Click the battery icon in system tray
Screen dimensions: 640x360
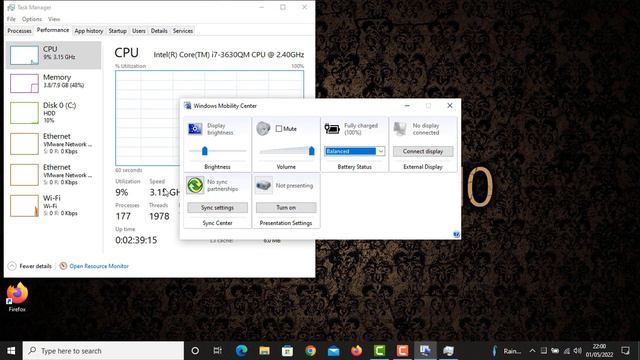555,351
